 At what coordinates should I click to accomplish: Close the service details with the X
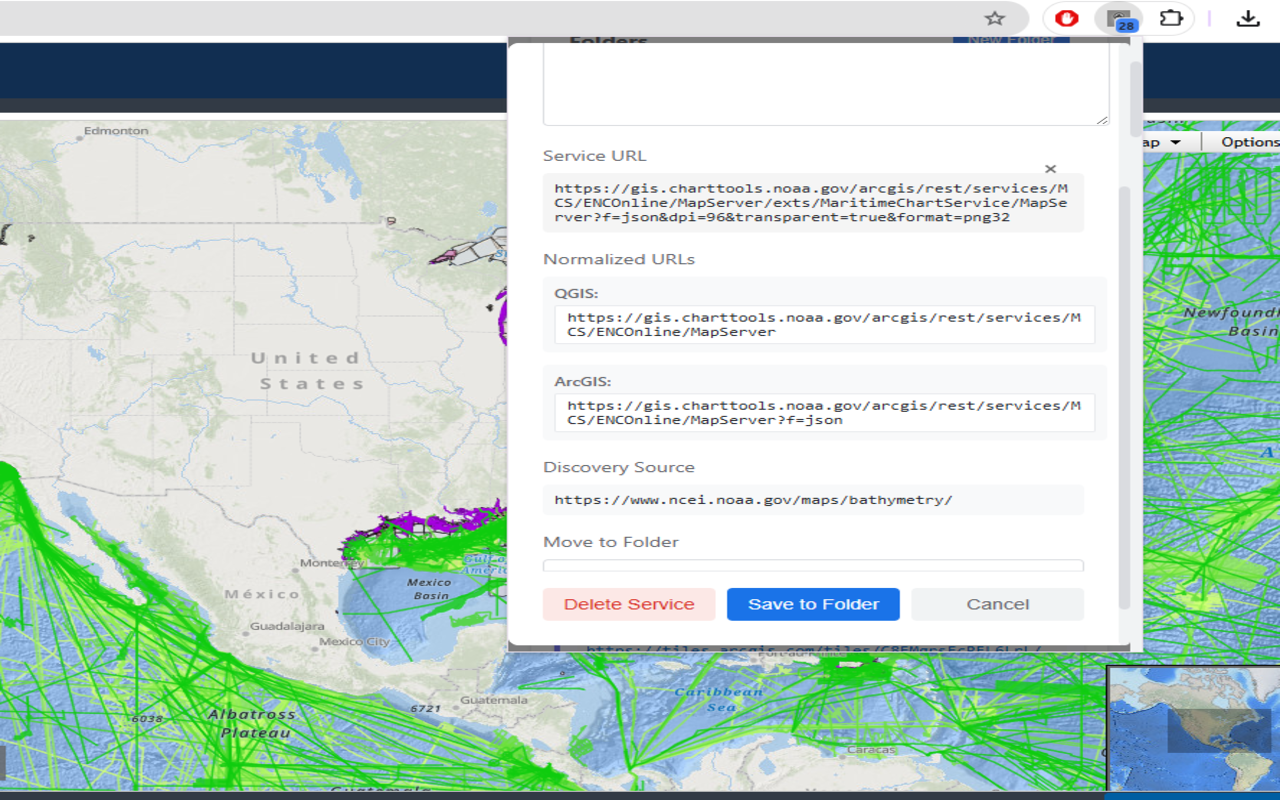1050,169
